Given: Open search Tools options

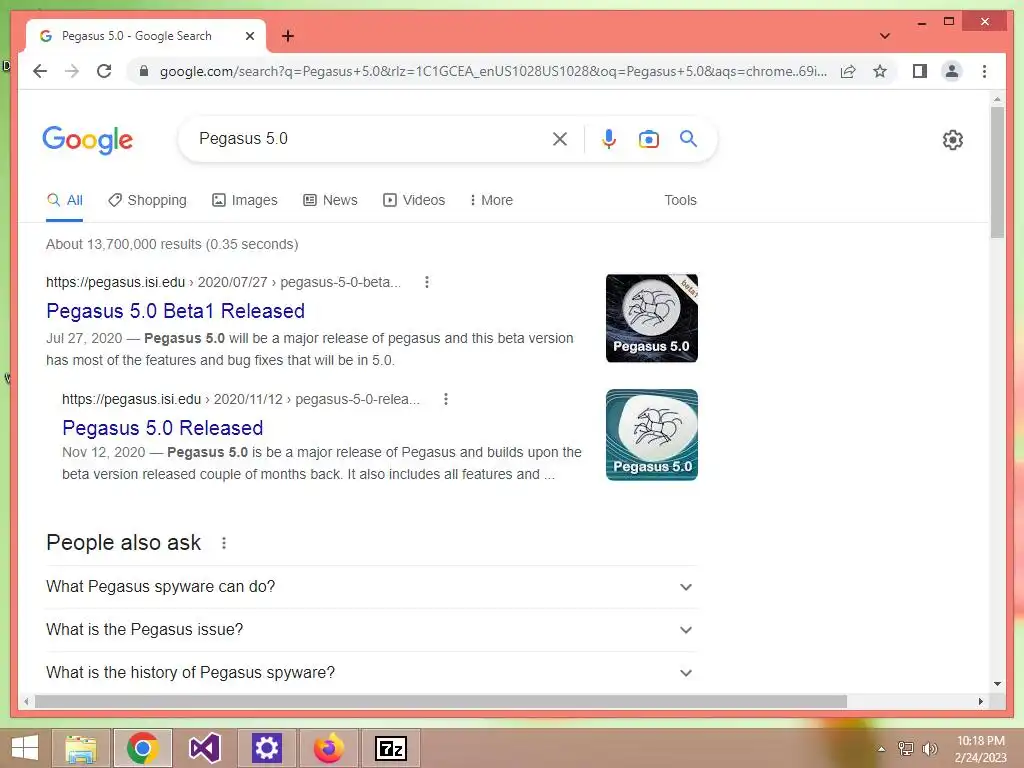Looking at the screenshot, I should pos(680,200).
